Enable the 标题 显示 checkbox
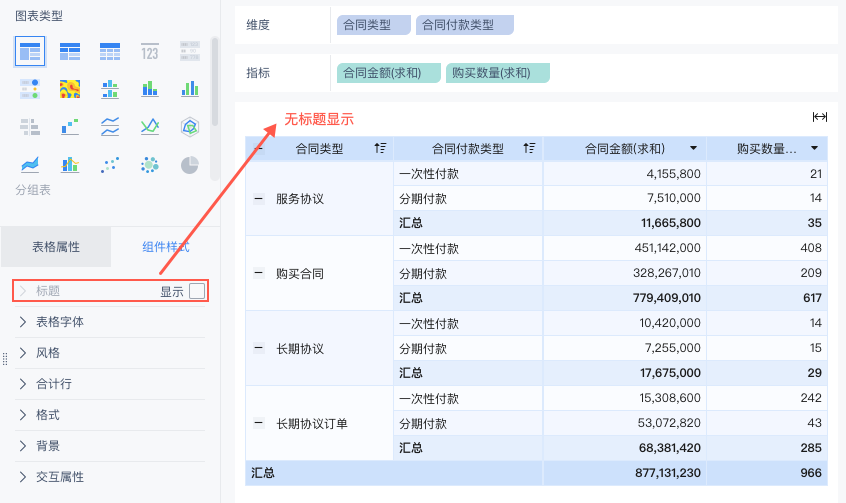846x503 pixels. pyautogui.click(x=197, y=291)
